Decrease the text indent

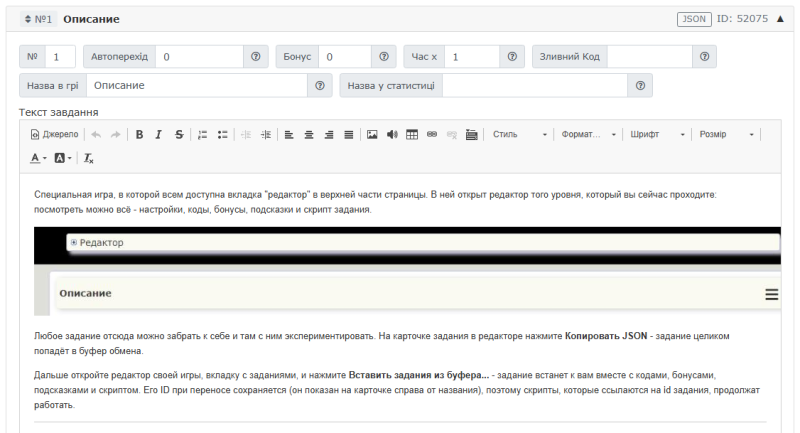246,135
